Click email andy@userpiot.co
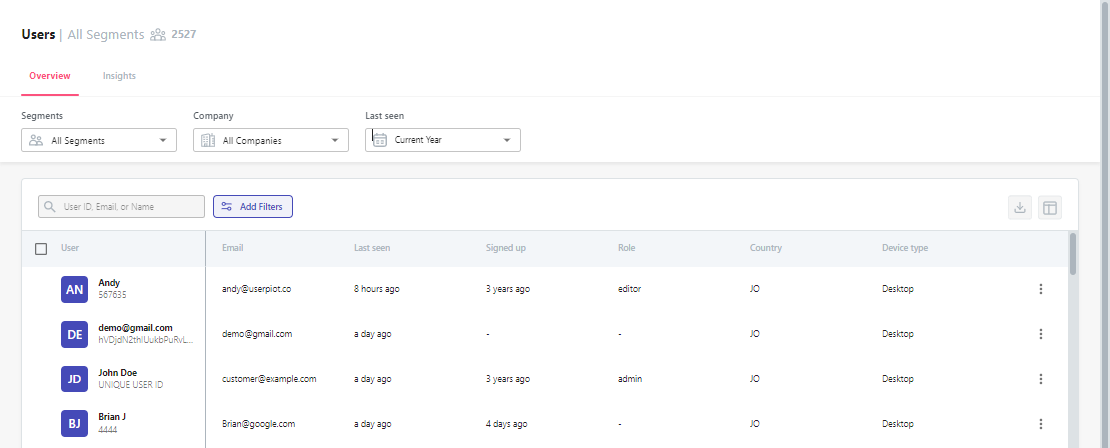The height and width of the screenshot is (448, 1110). [x=256, y=289]
